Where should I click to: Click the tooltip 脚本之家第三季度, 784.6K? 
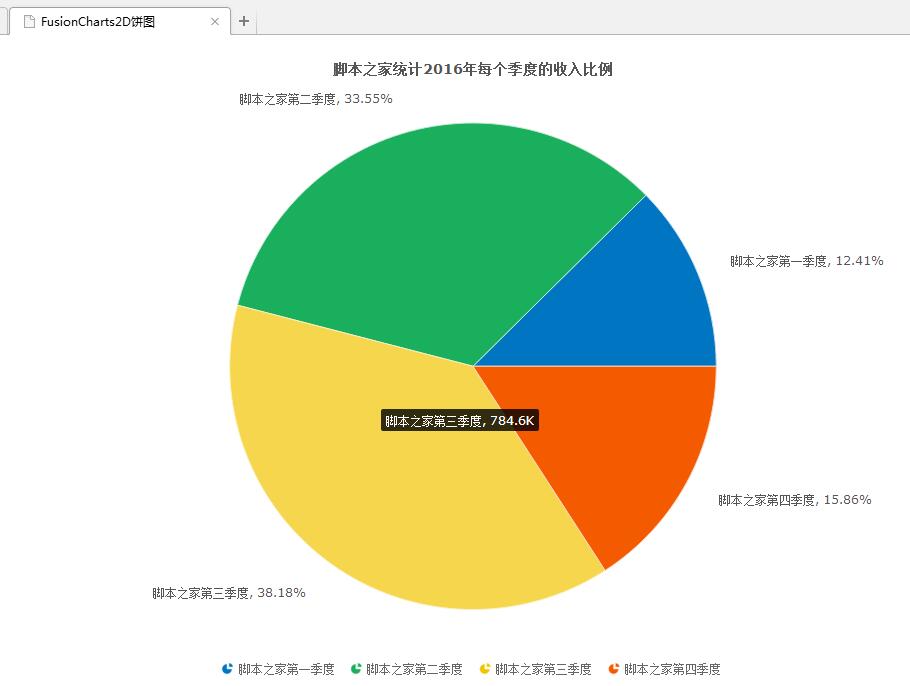[460, 421]
